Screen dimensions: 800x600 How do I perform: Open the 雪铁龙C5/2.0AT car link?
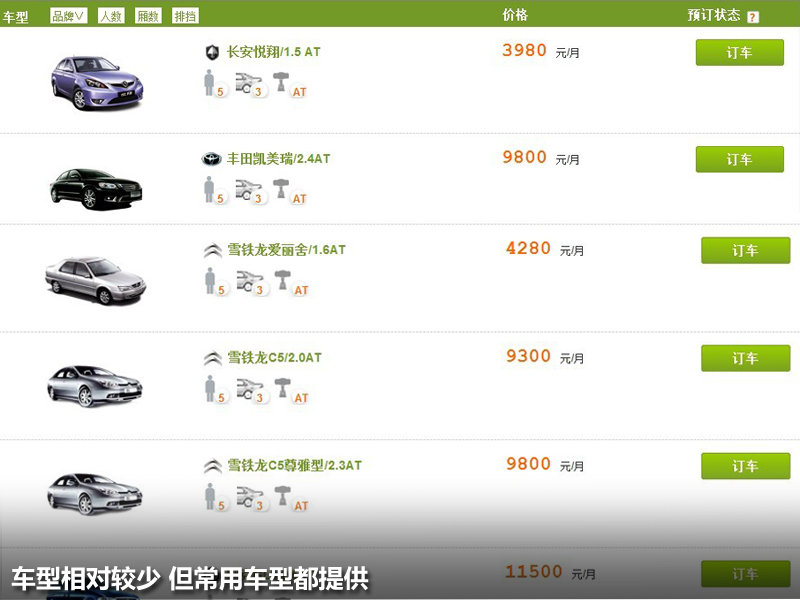pyautogui.click(x=274, y=358)
